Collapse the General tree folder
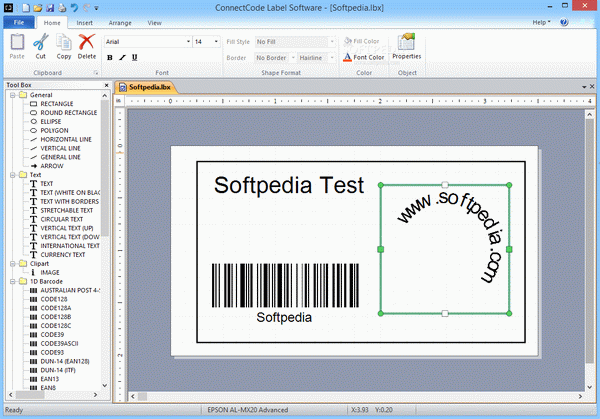Image resolution: width=600 pixels, height=419 pixels. click(13, 95)
